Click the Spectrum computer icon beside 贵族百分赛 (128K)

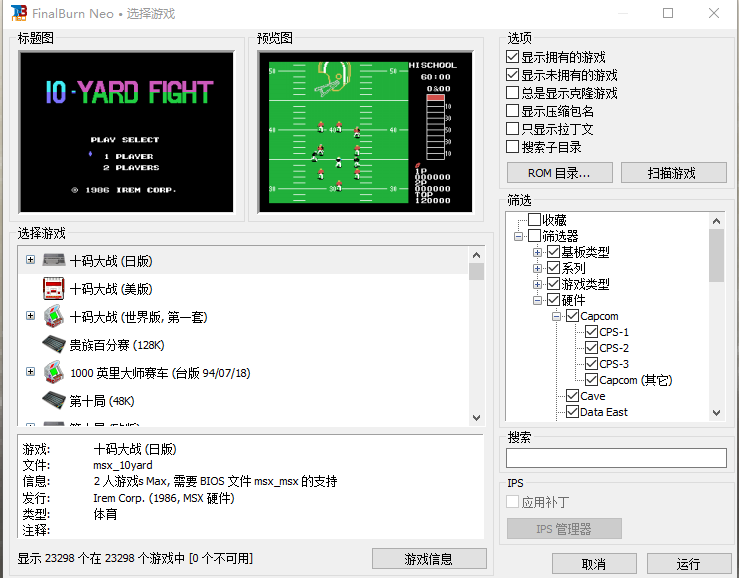tap(54, 345)
